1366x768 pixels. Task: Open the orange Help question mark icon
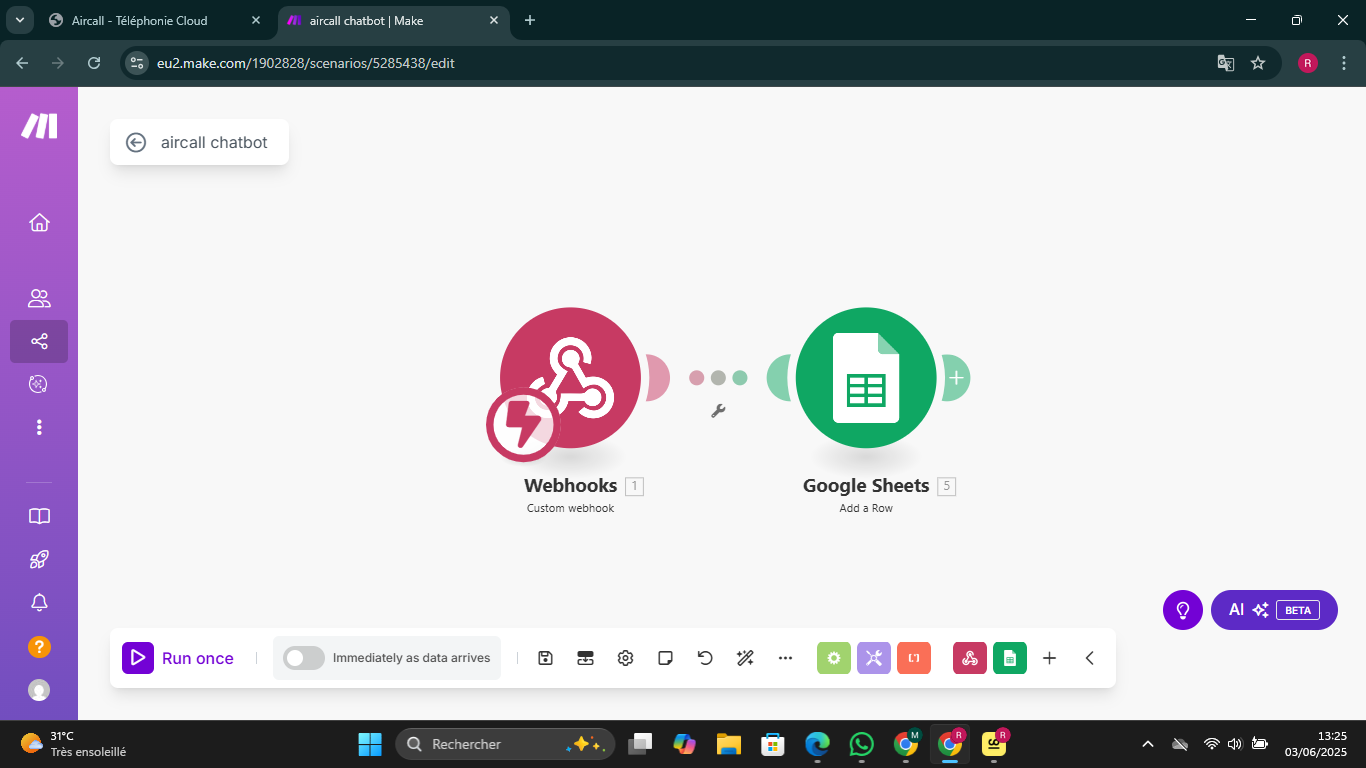point(39,646)
